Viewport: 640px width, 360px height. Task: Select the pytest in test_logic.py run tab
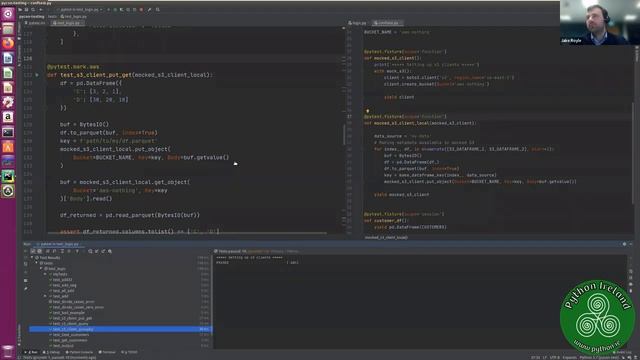pyautogui.click(x=58, y=244)
